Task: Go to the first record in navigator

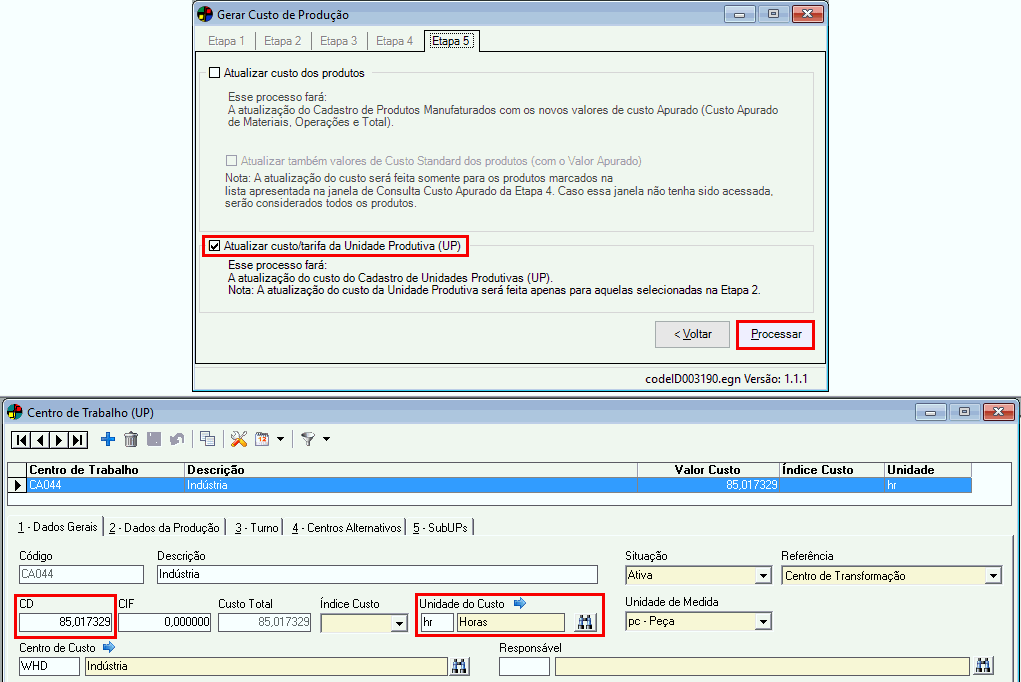Action: pyautogui.click(x=21, y=439)
